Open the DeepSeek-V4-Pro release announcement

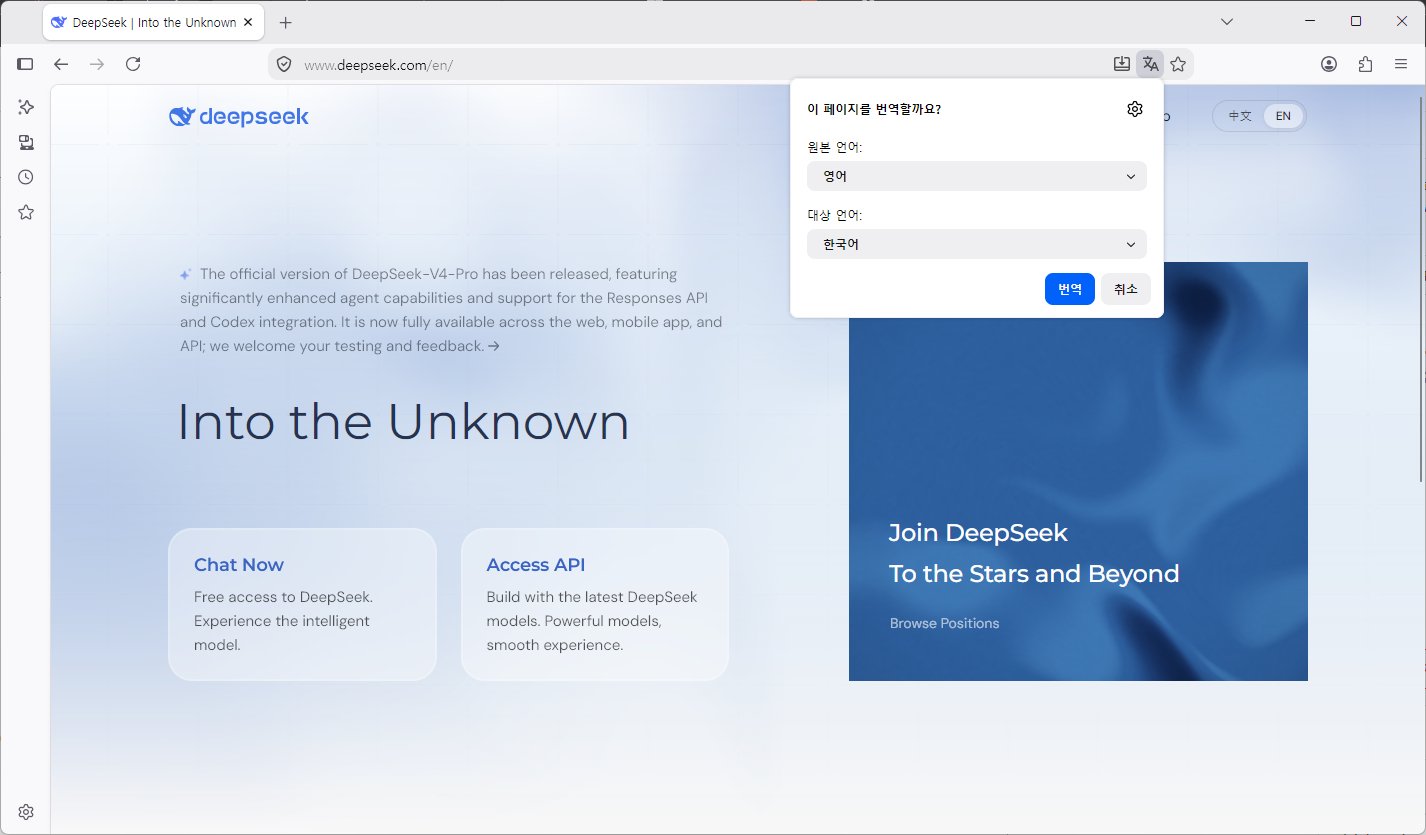coord(451,310)
